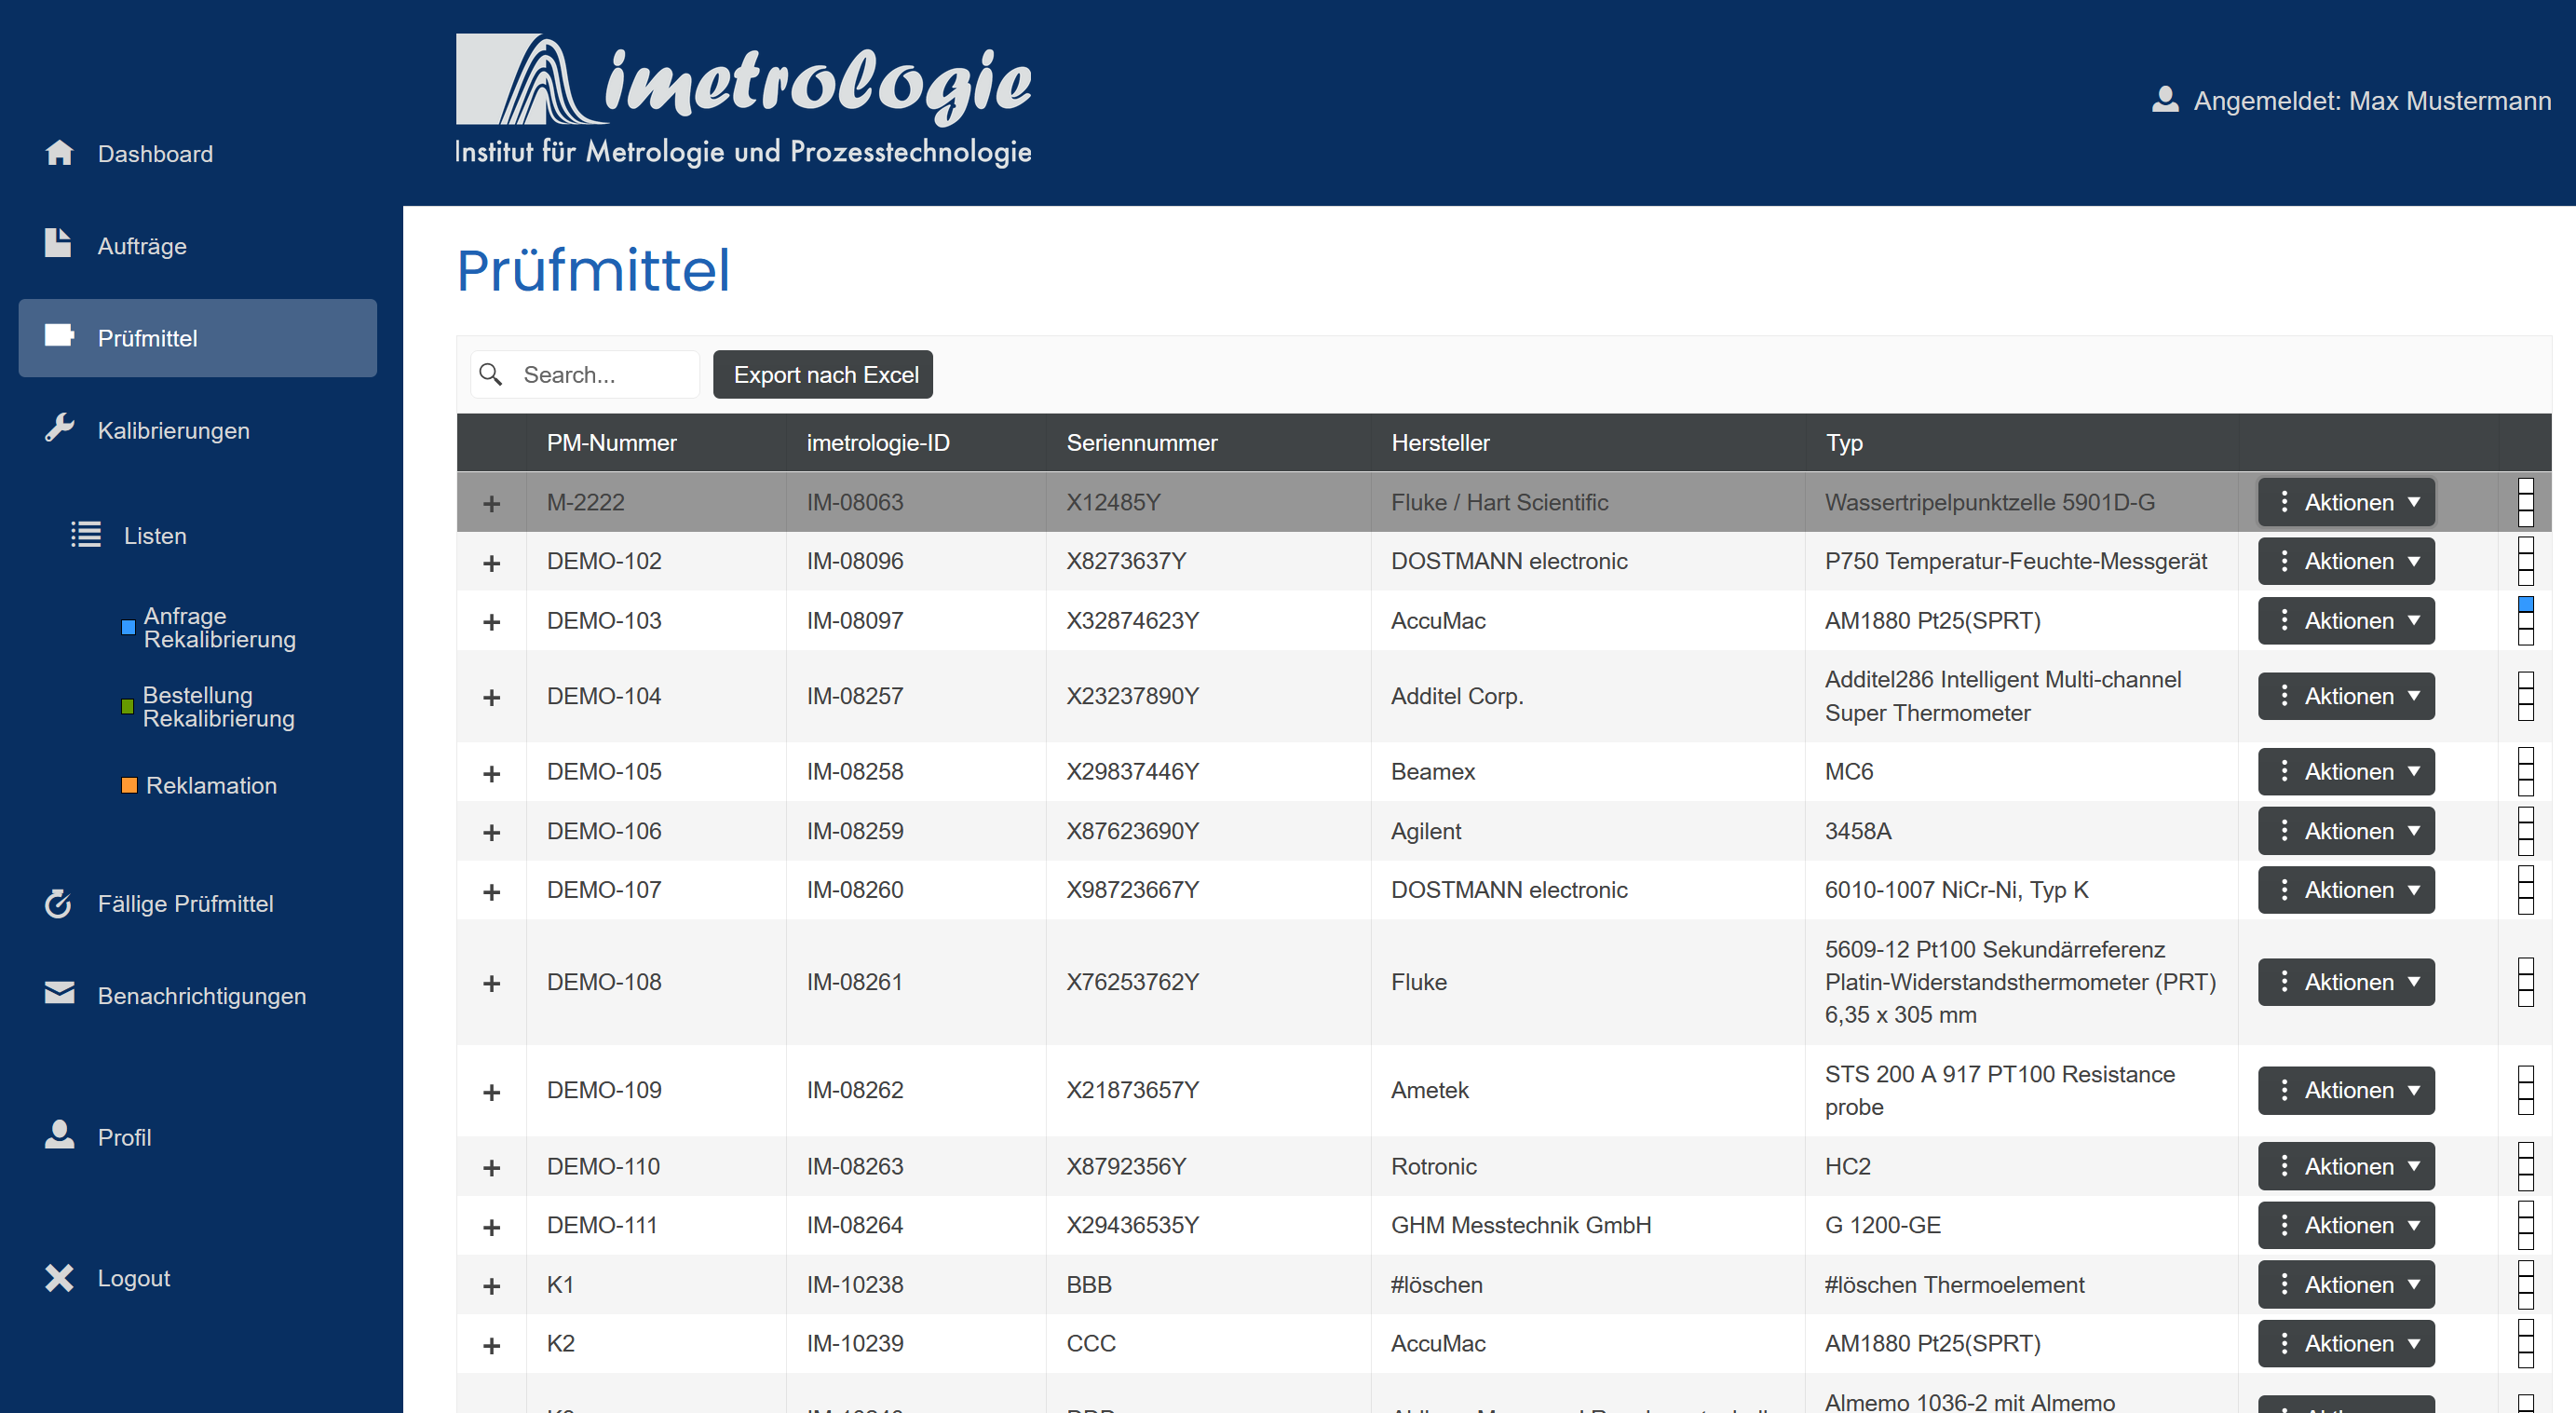Expand row DEMO-104 with plus icon
Image resolution: width=2576 pixels, height=1413 pixels.
[x=491, y=697]
